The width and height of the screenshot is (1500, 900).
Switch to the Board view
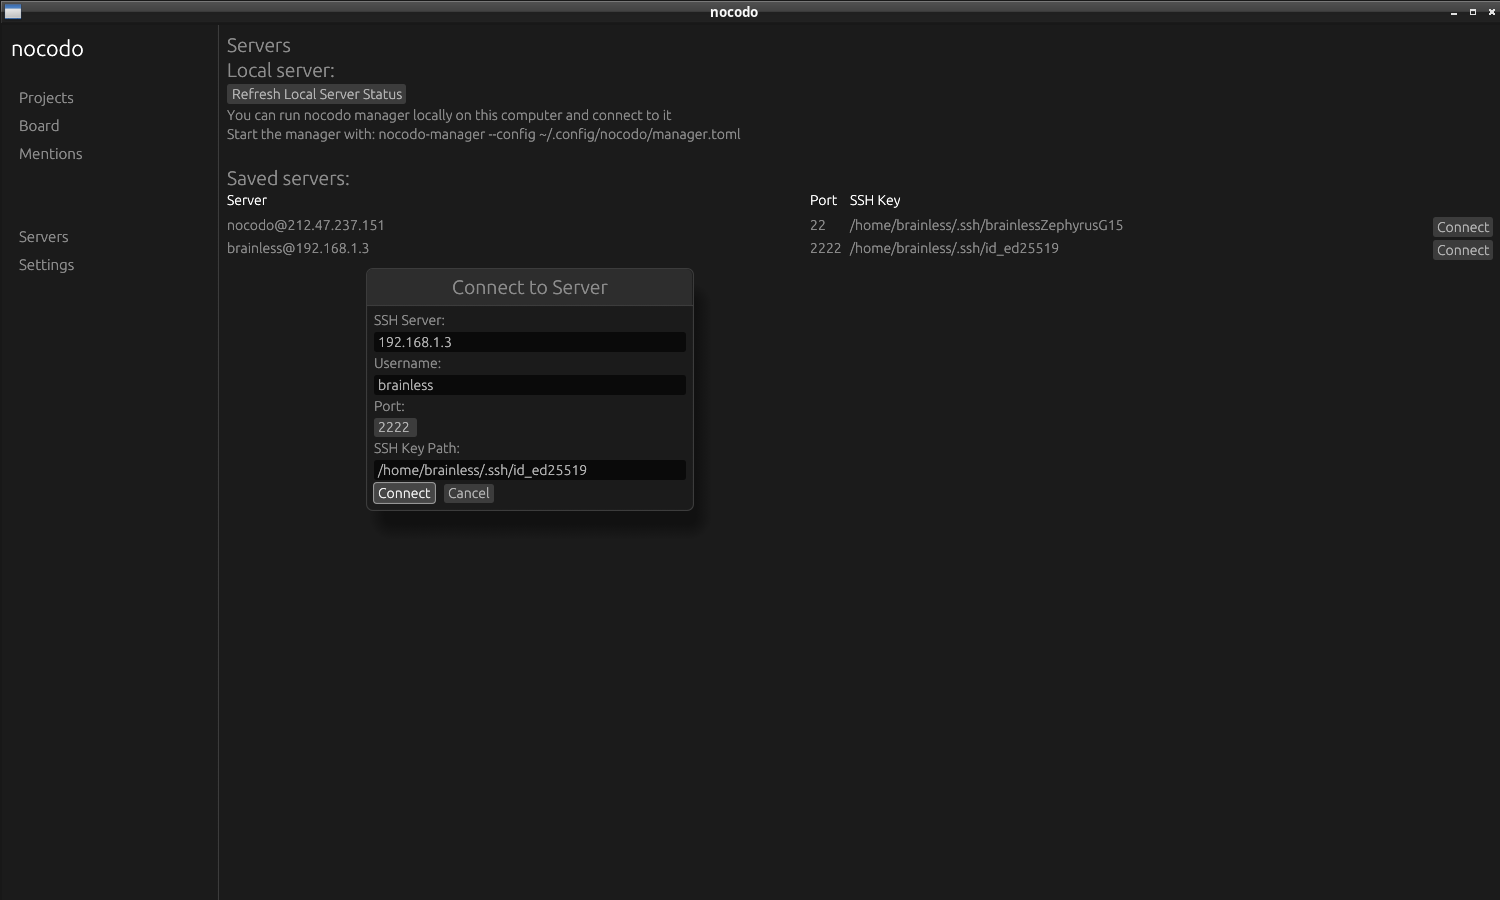[39, 125]
